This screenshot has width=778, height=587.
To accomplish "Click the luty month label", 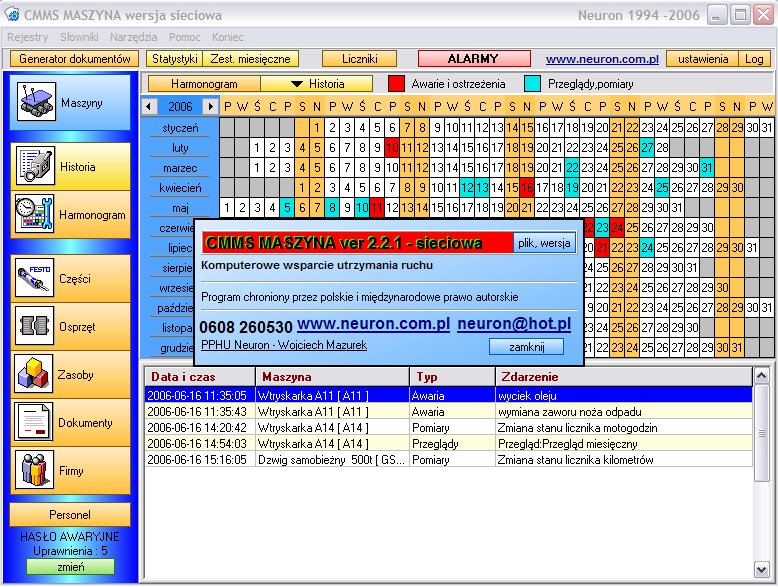I will point(180,147).
